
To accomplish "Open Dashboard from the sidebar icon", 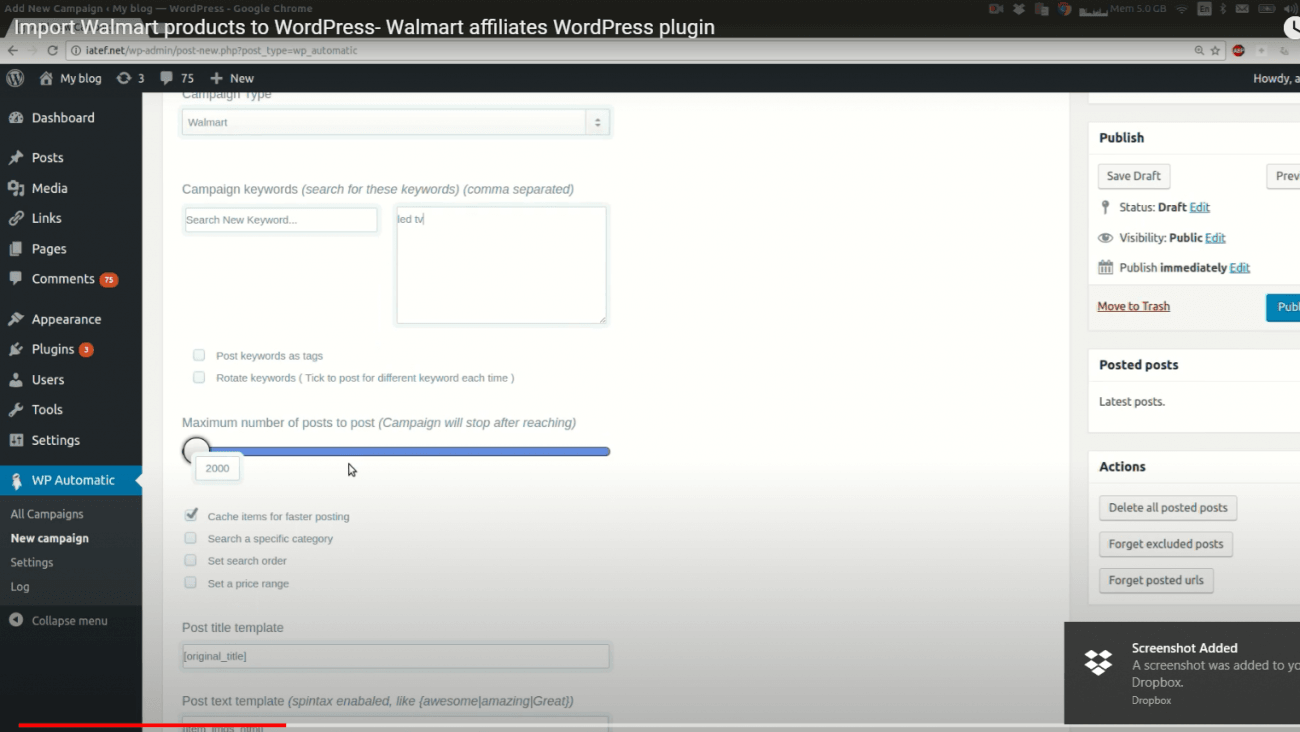I will (16, 118).
